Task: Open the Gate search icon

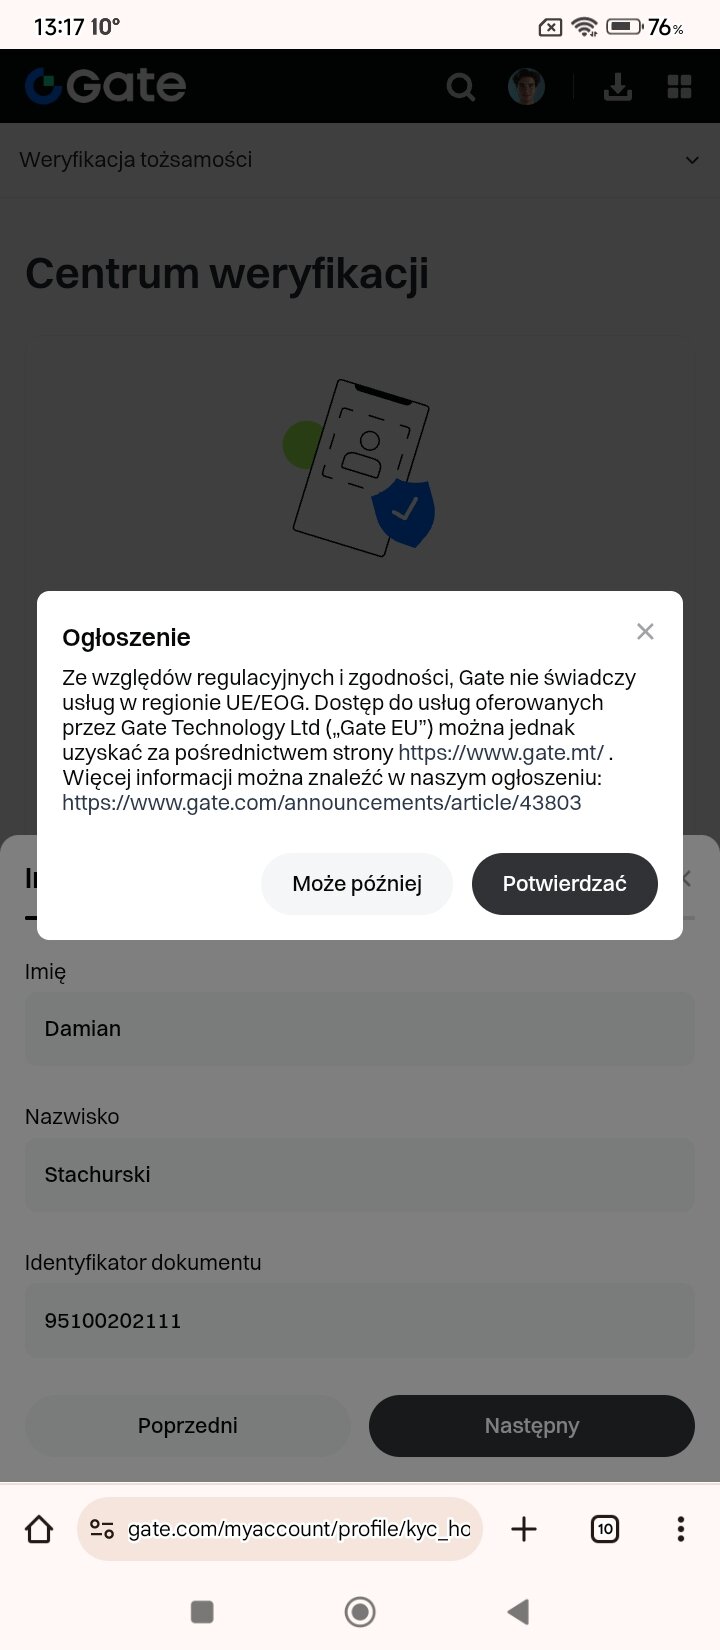Action: click(460, 88)
